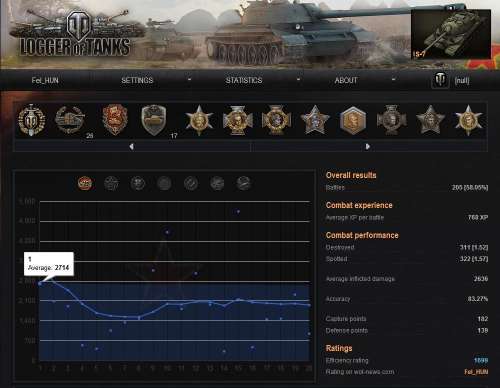Screen dimensions: 500x388
Task: Click the Combat performance heading
Action: coord(362,235)
